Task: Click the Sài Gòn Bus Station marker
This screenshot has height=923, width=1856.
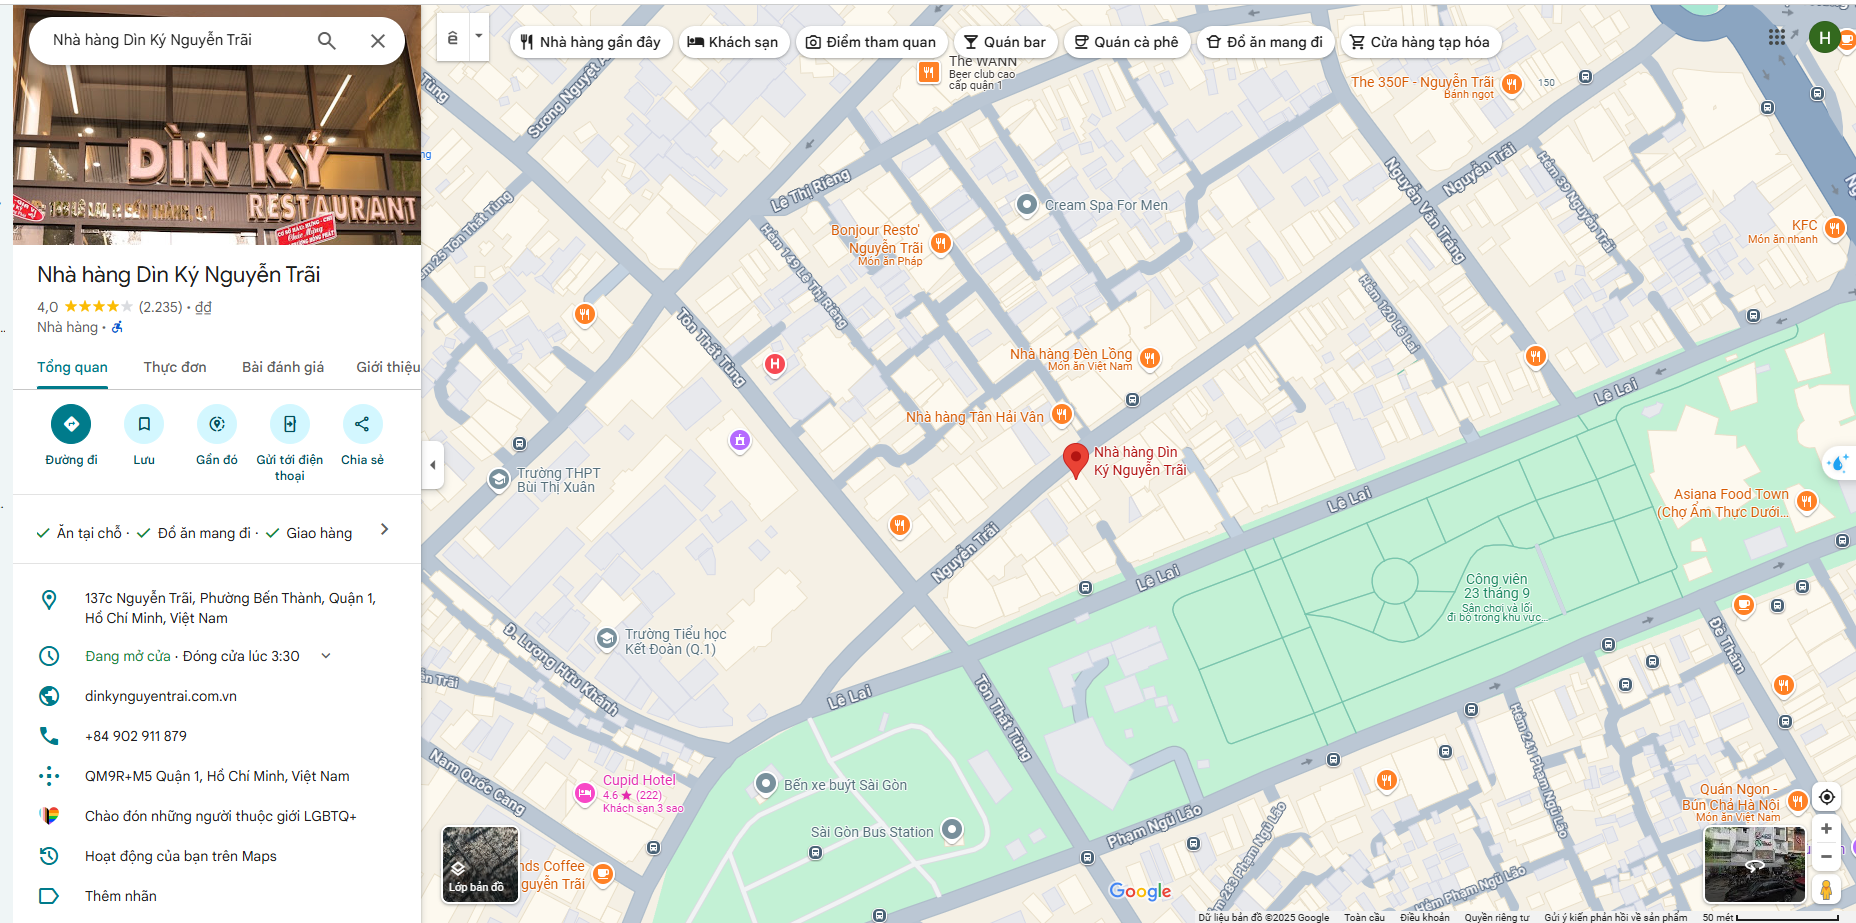Action: (952, 829)
